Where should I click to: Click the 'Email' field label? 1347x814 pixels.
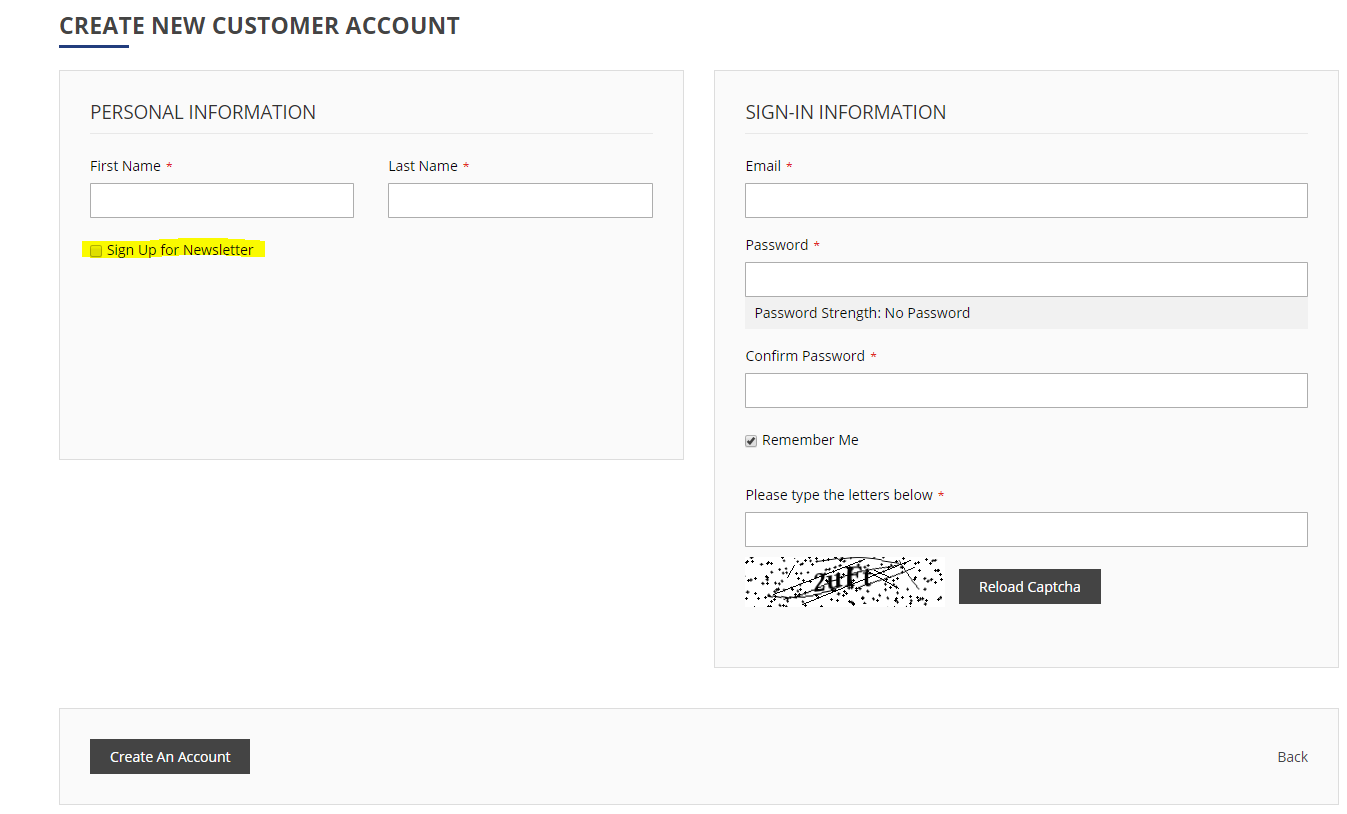(x=763, y=166)
